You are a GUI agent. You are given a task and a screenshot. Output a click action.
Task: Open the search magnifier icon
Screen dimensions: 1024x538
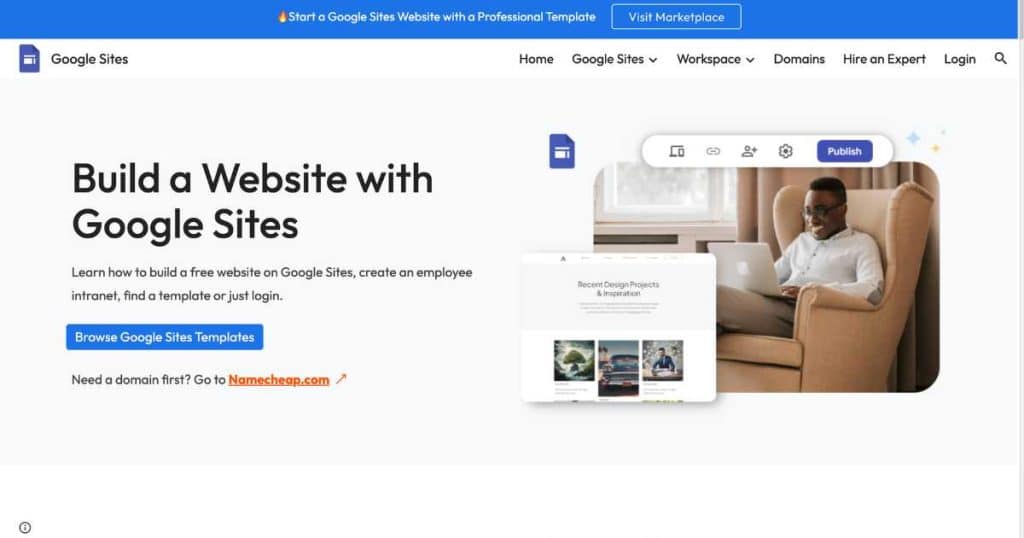(x=1000, y=59)
